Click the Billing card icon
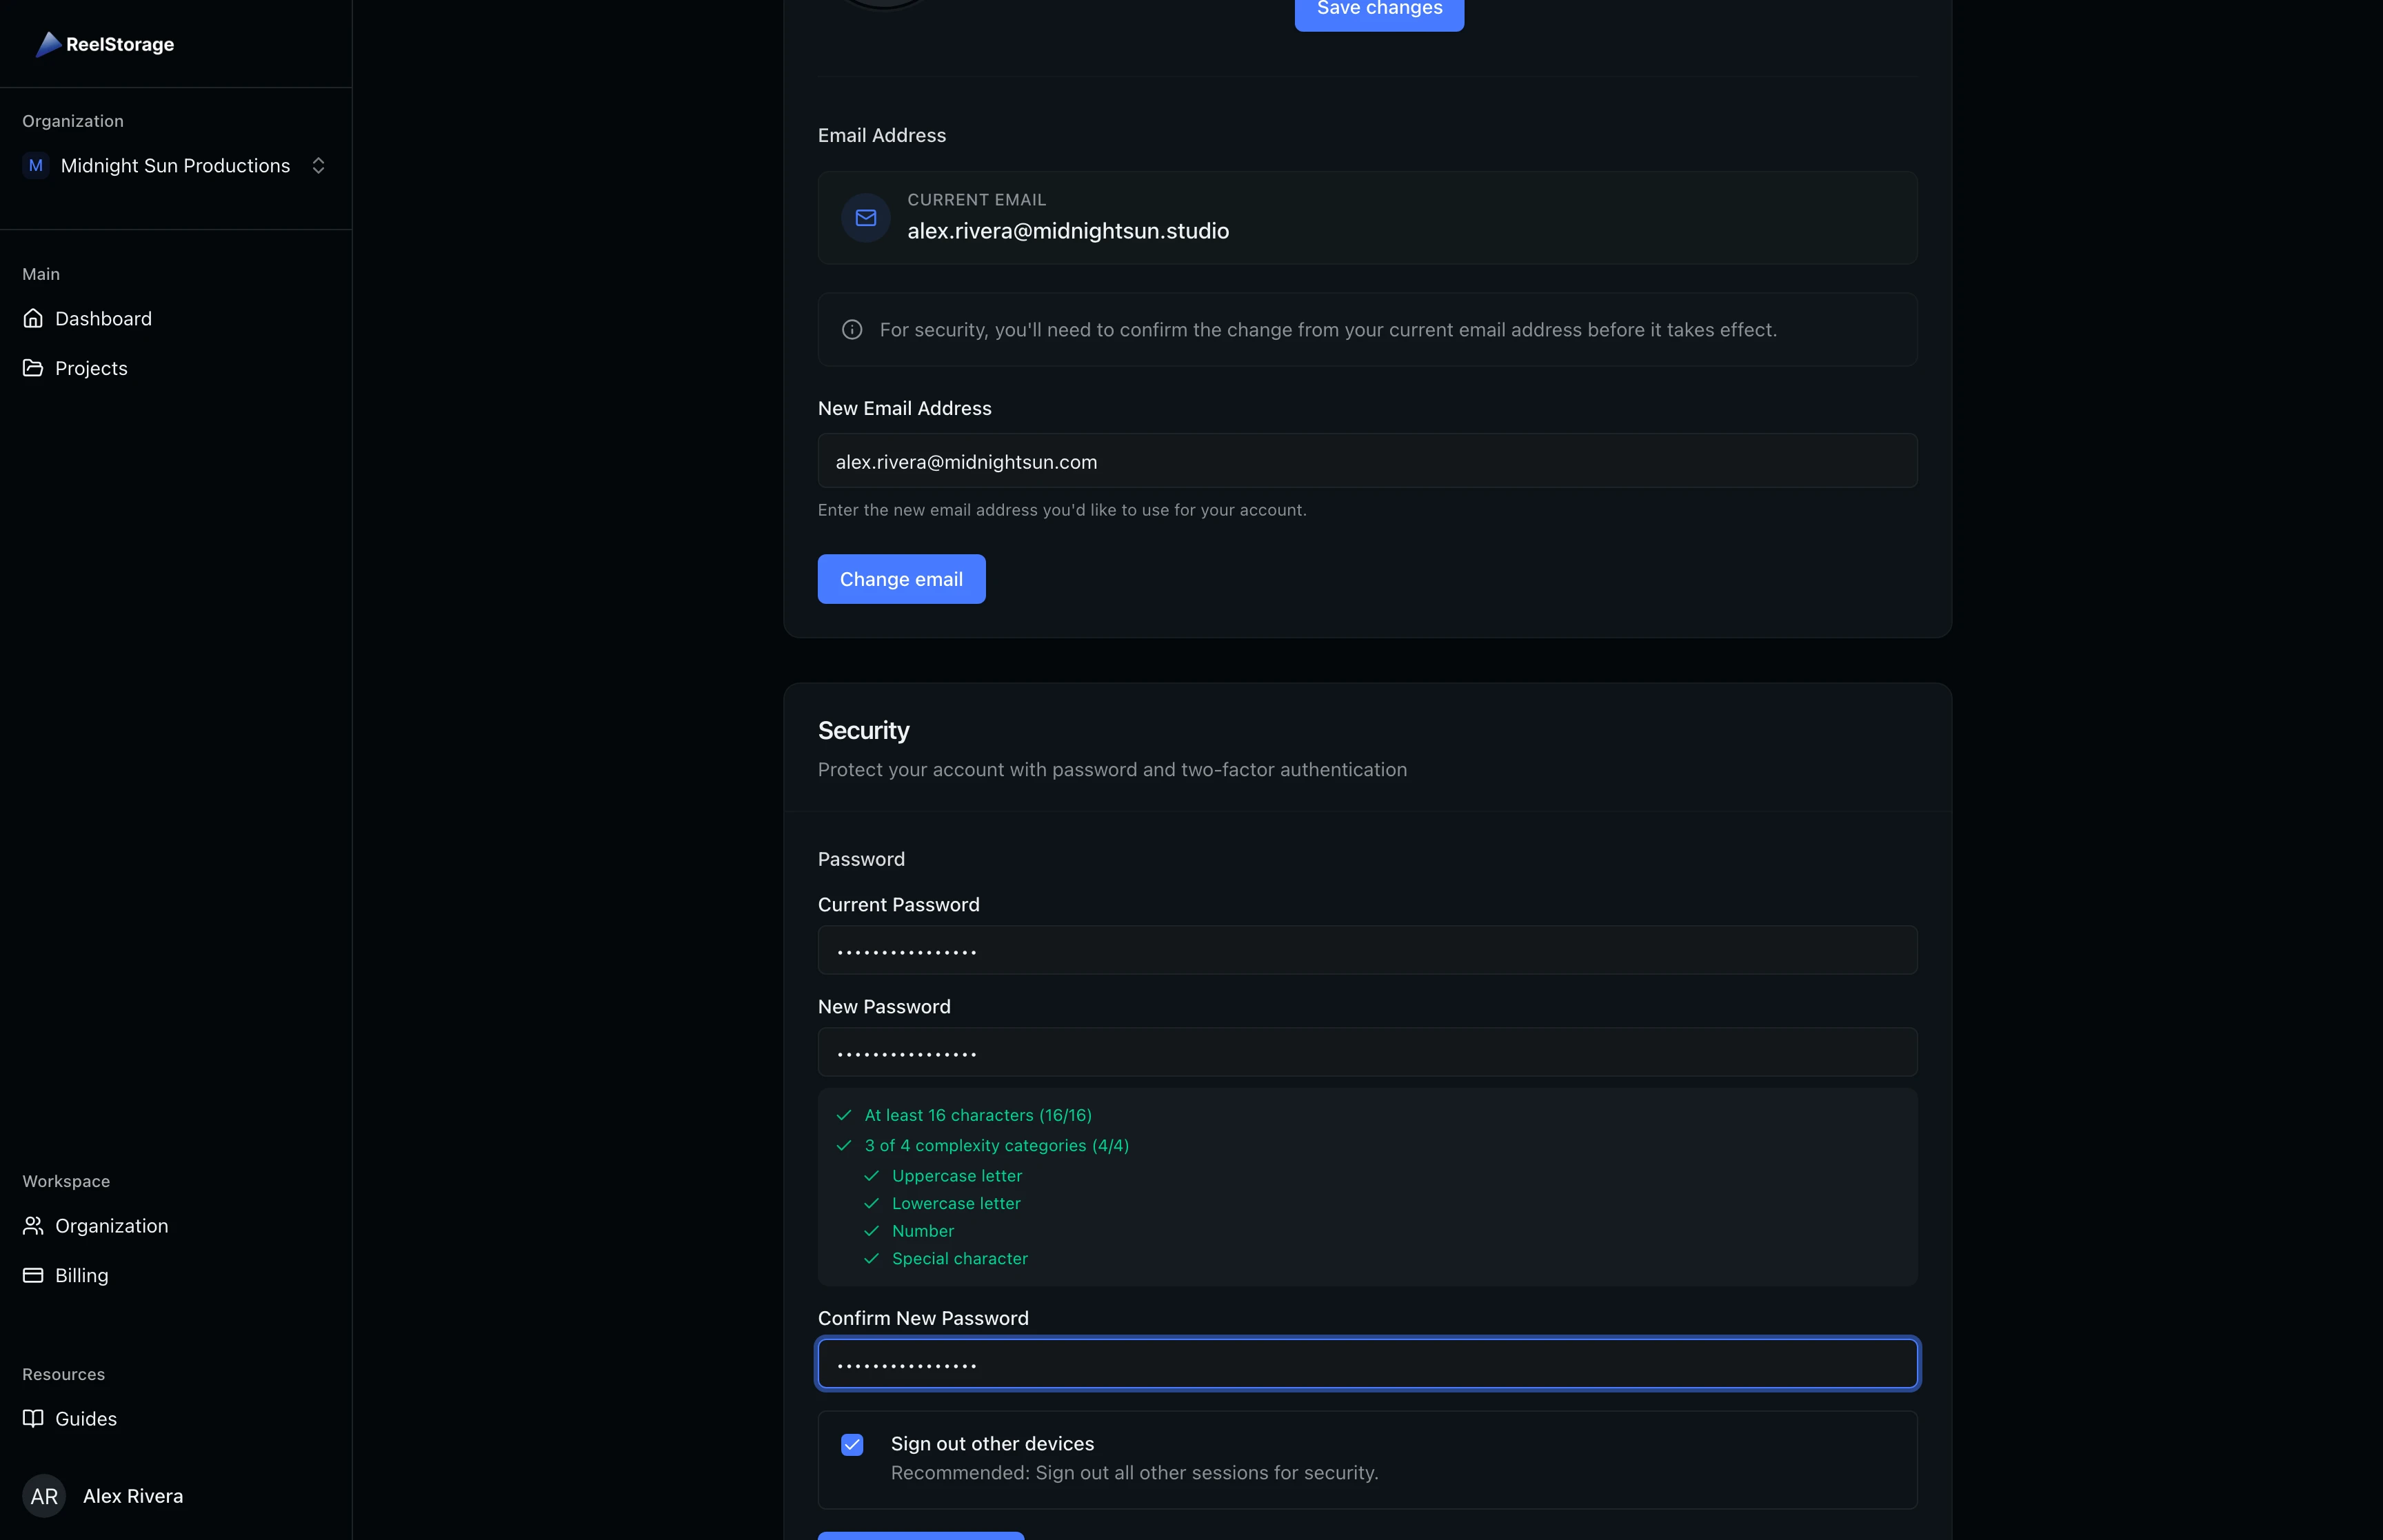The height and width of the screenshot is (1540, 2383). (x=33, y=1275)
